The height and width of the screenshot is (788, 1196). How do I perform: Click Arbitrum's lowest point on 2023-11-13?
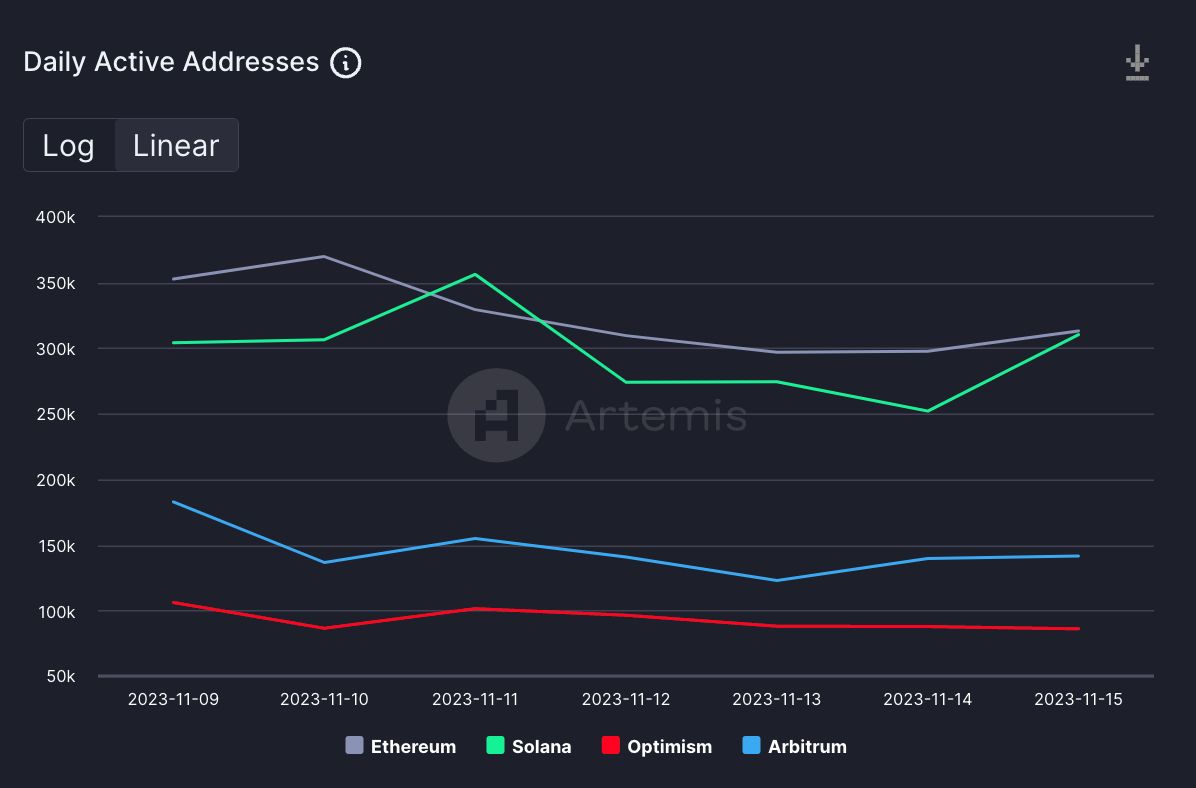click(776, 581)
